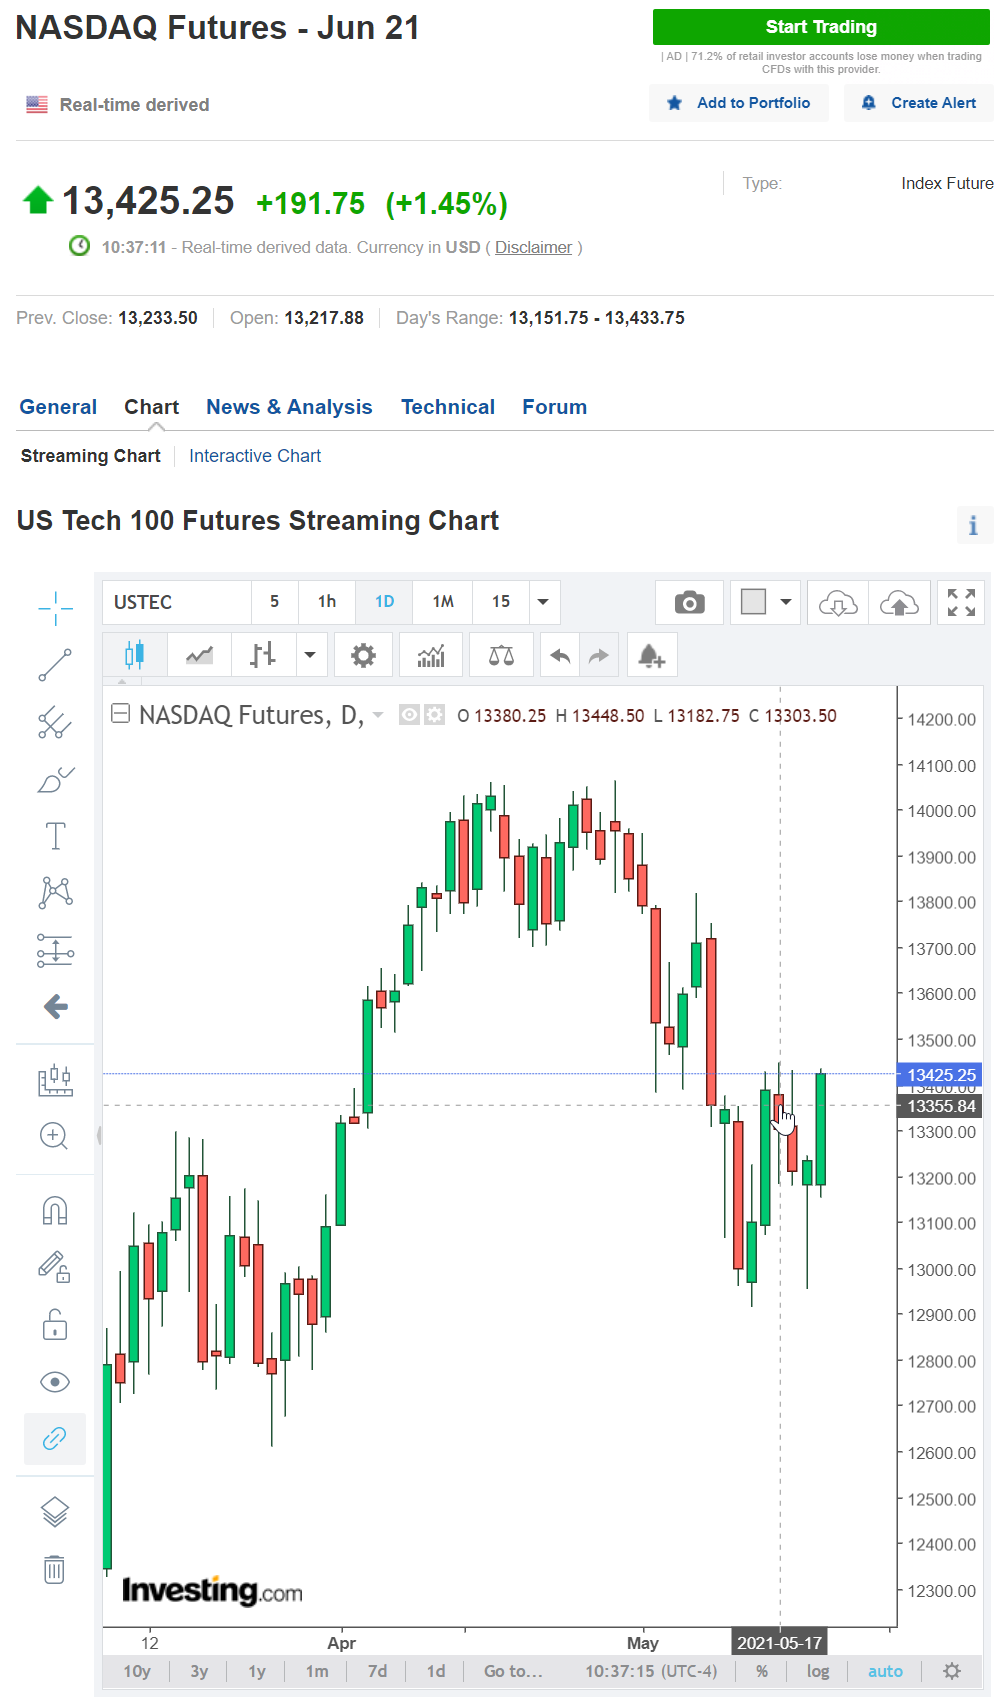Click the camera snapshot icon

click(x=689, y=602)
